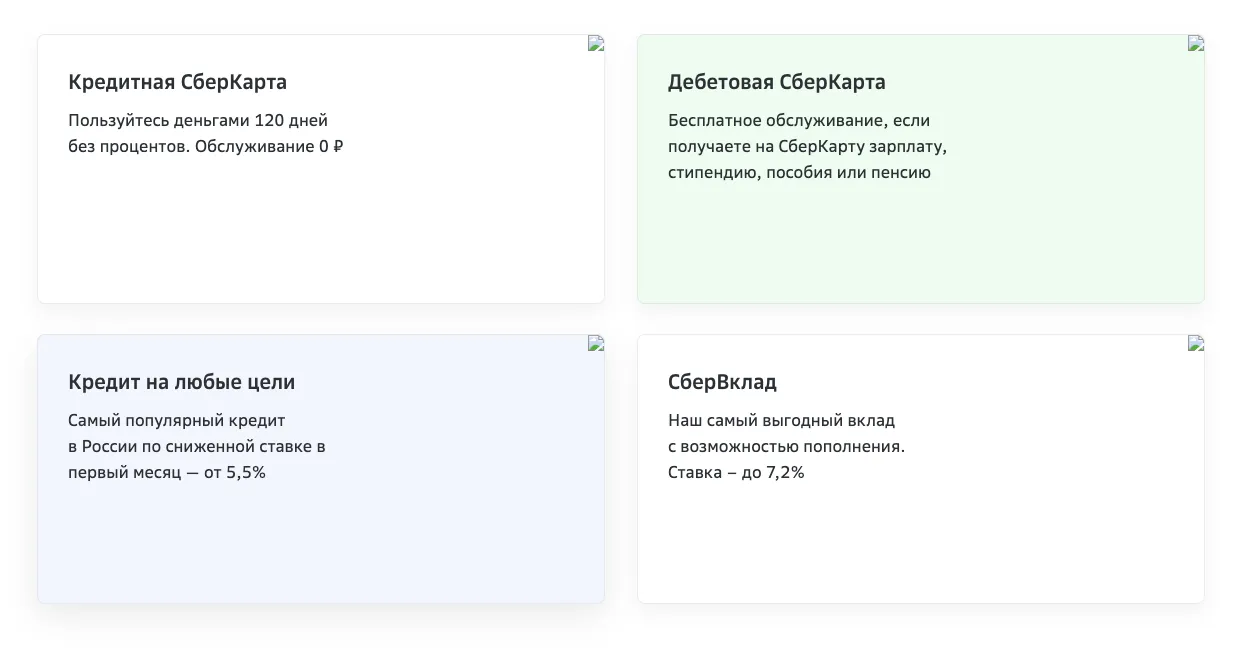Select text 'Самый популярный кредит'
Viewport: 1240px width, 648px height.
tap(177, 421)
